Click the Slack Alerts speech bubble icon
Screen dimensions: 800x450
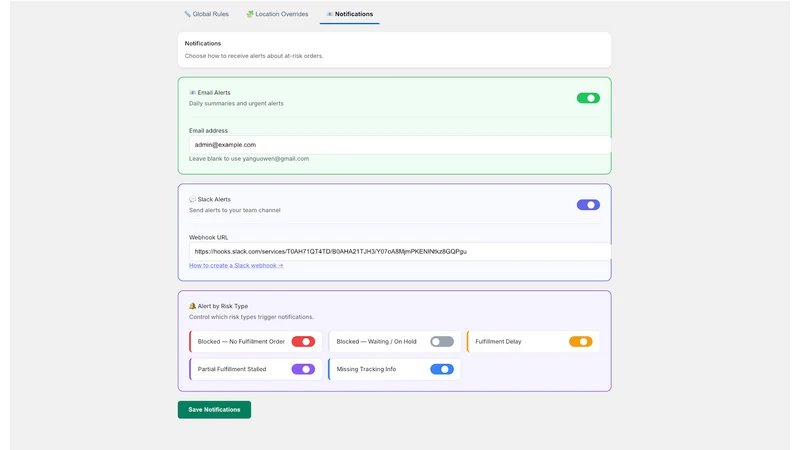click(192, 199)
